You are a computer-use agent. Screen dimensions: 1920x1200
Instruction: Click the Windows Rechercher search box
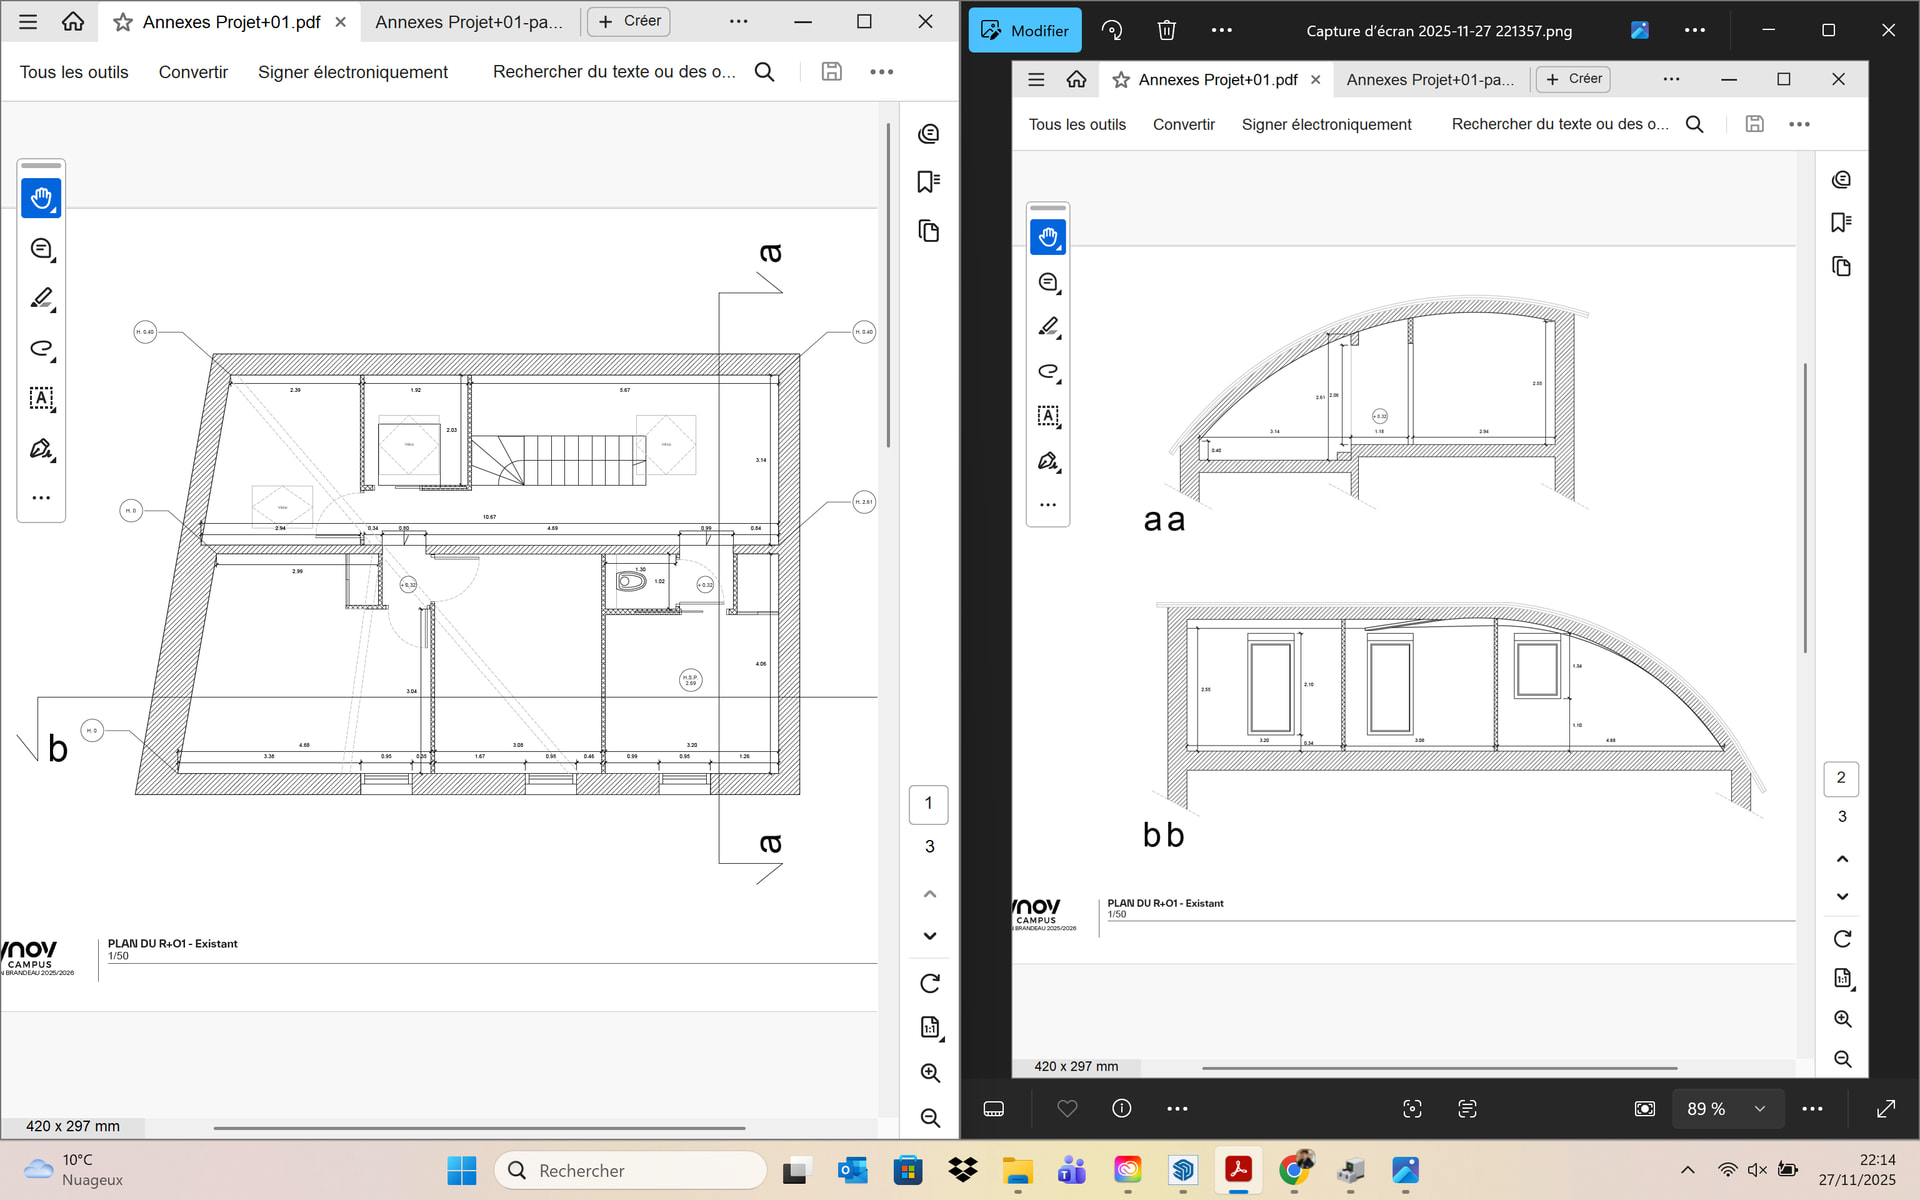click(630, 1170)
